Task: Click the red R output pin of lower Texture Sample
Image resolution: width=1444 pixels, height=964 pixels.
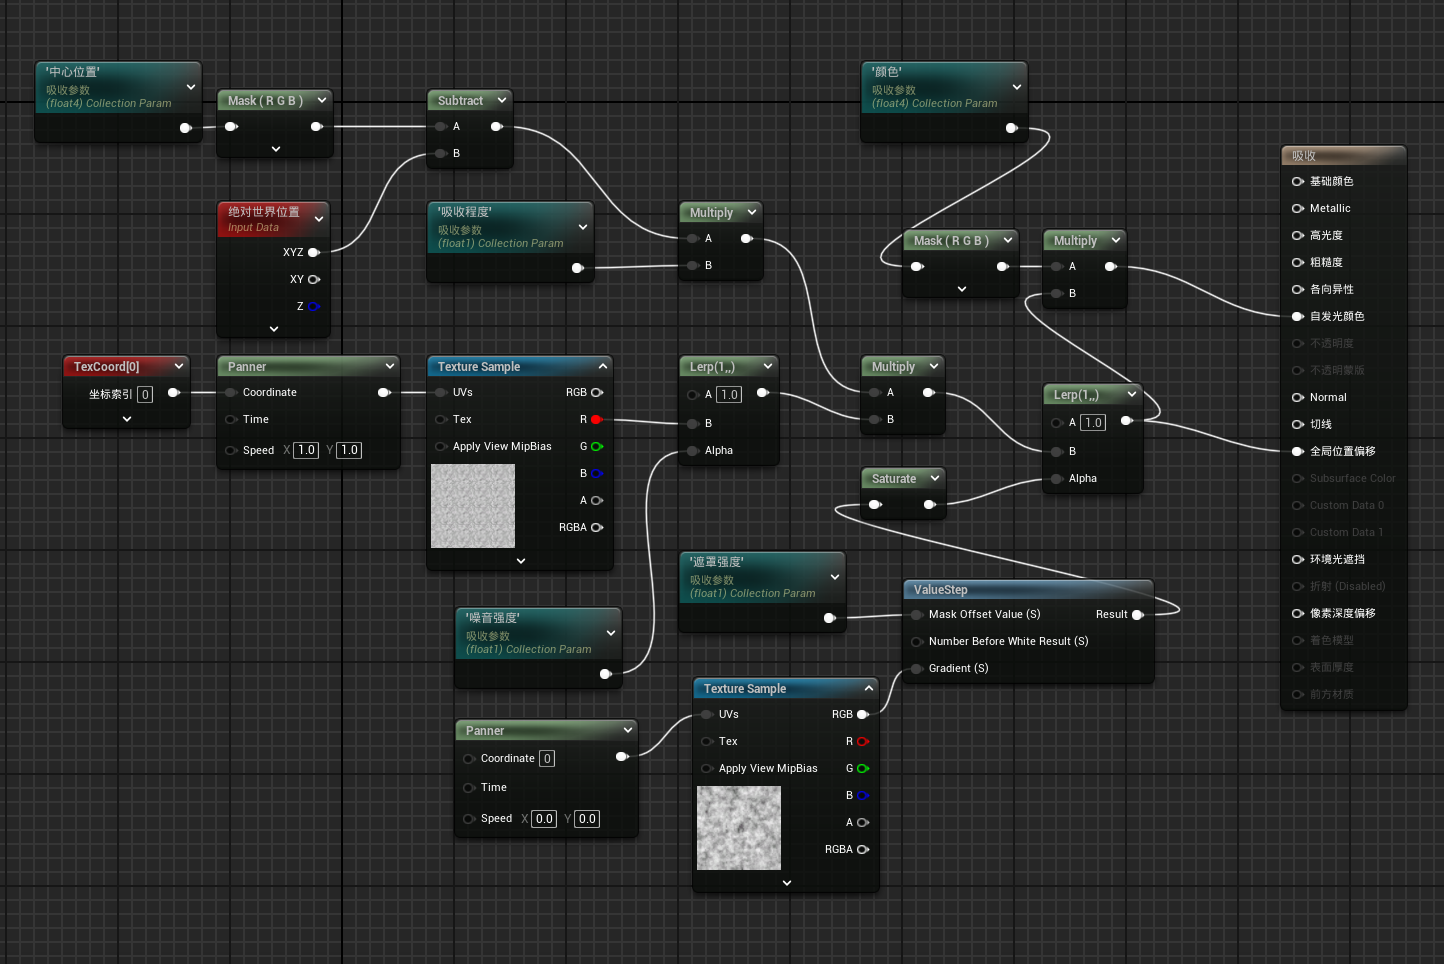Action: (863, 742)
